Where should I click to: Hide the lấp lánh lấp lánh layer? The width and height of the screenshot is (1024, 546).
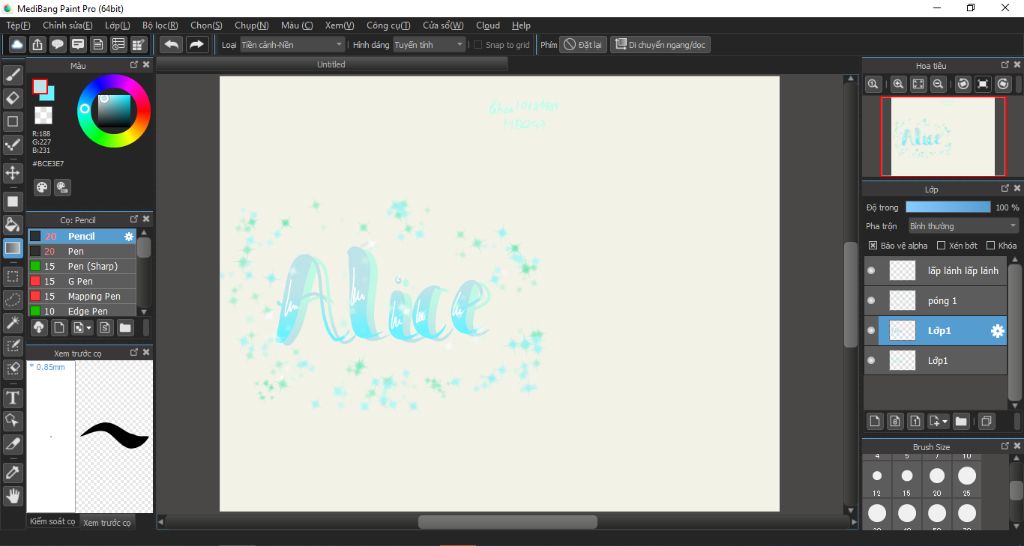point(871,270)
